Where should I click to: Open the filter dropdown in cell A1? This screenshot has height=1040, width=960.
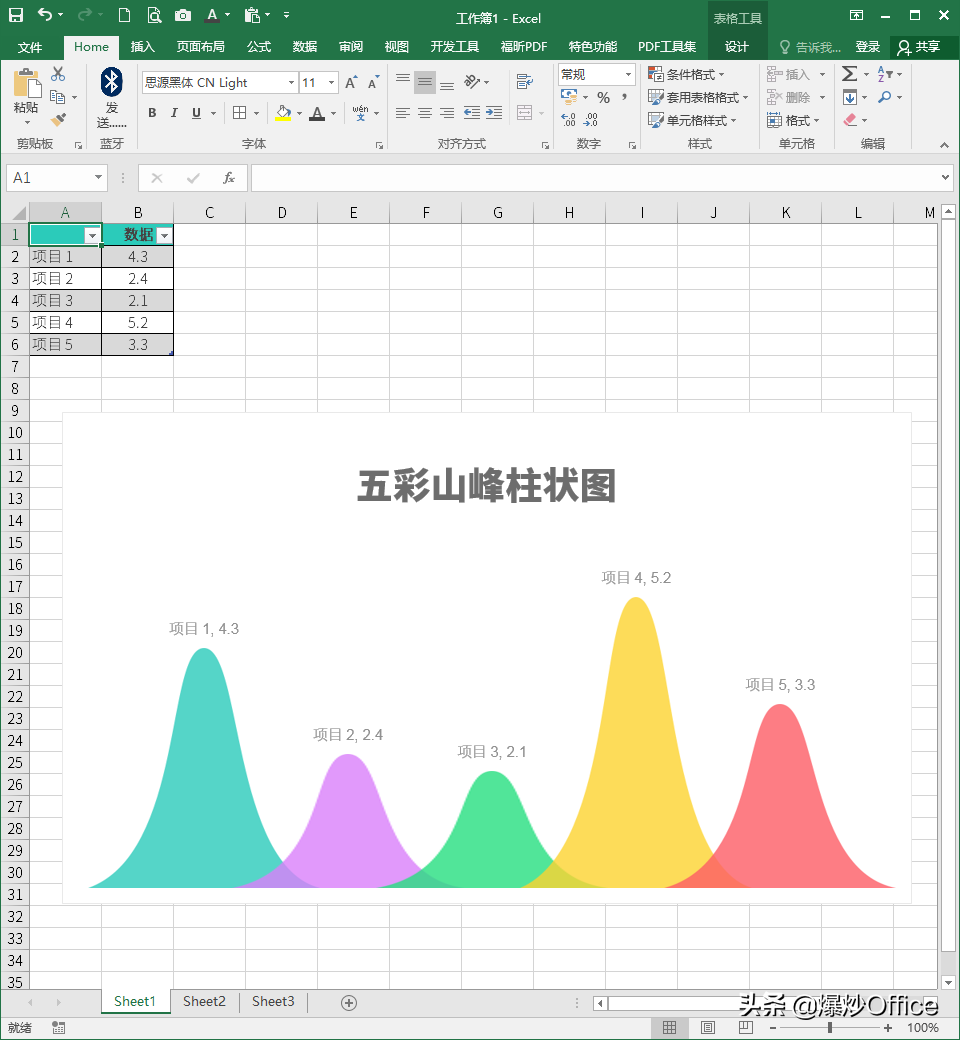[92, 235]
